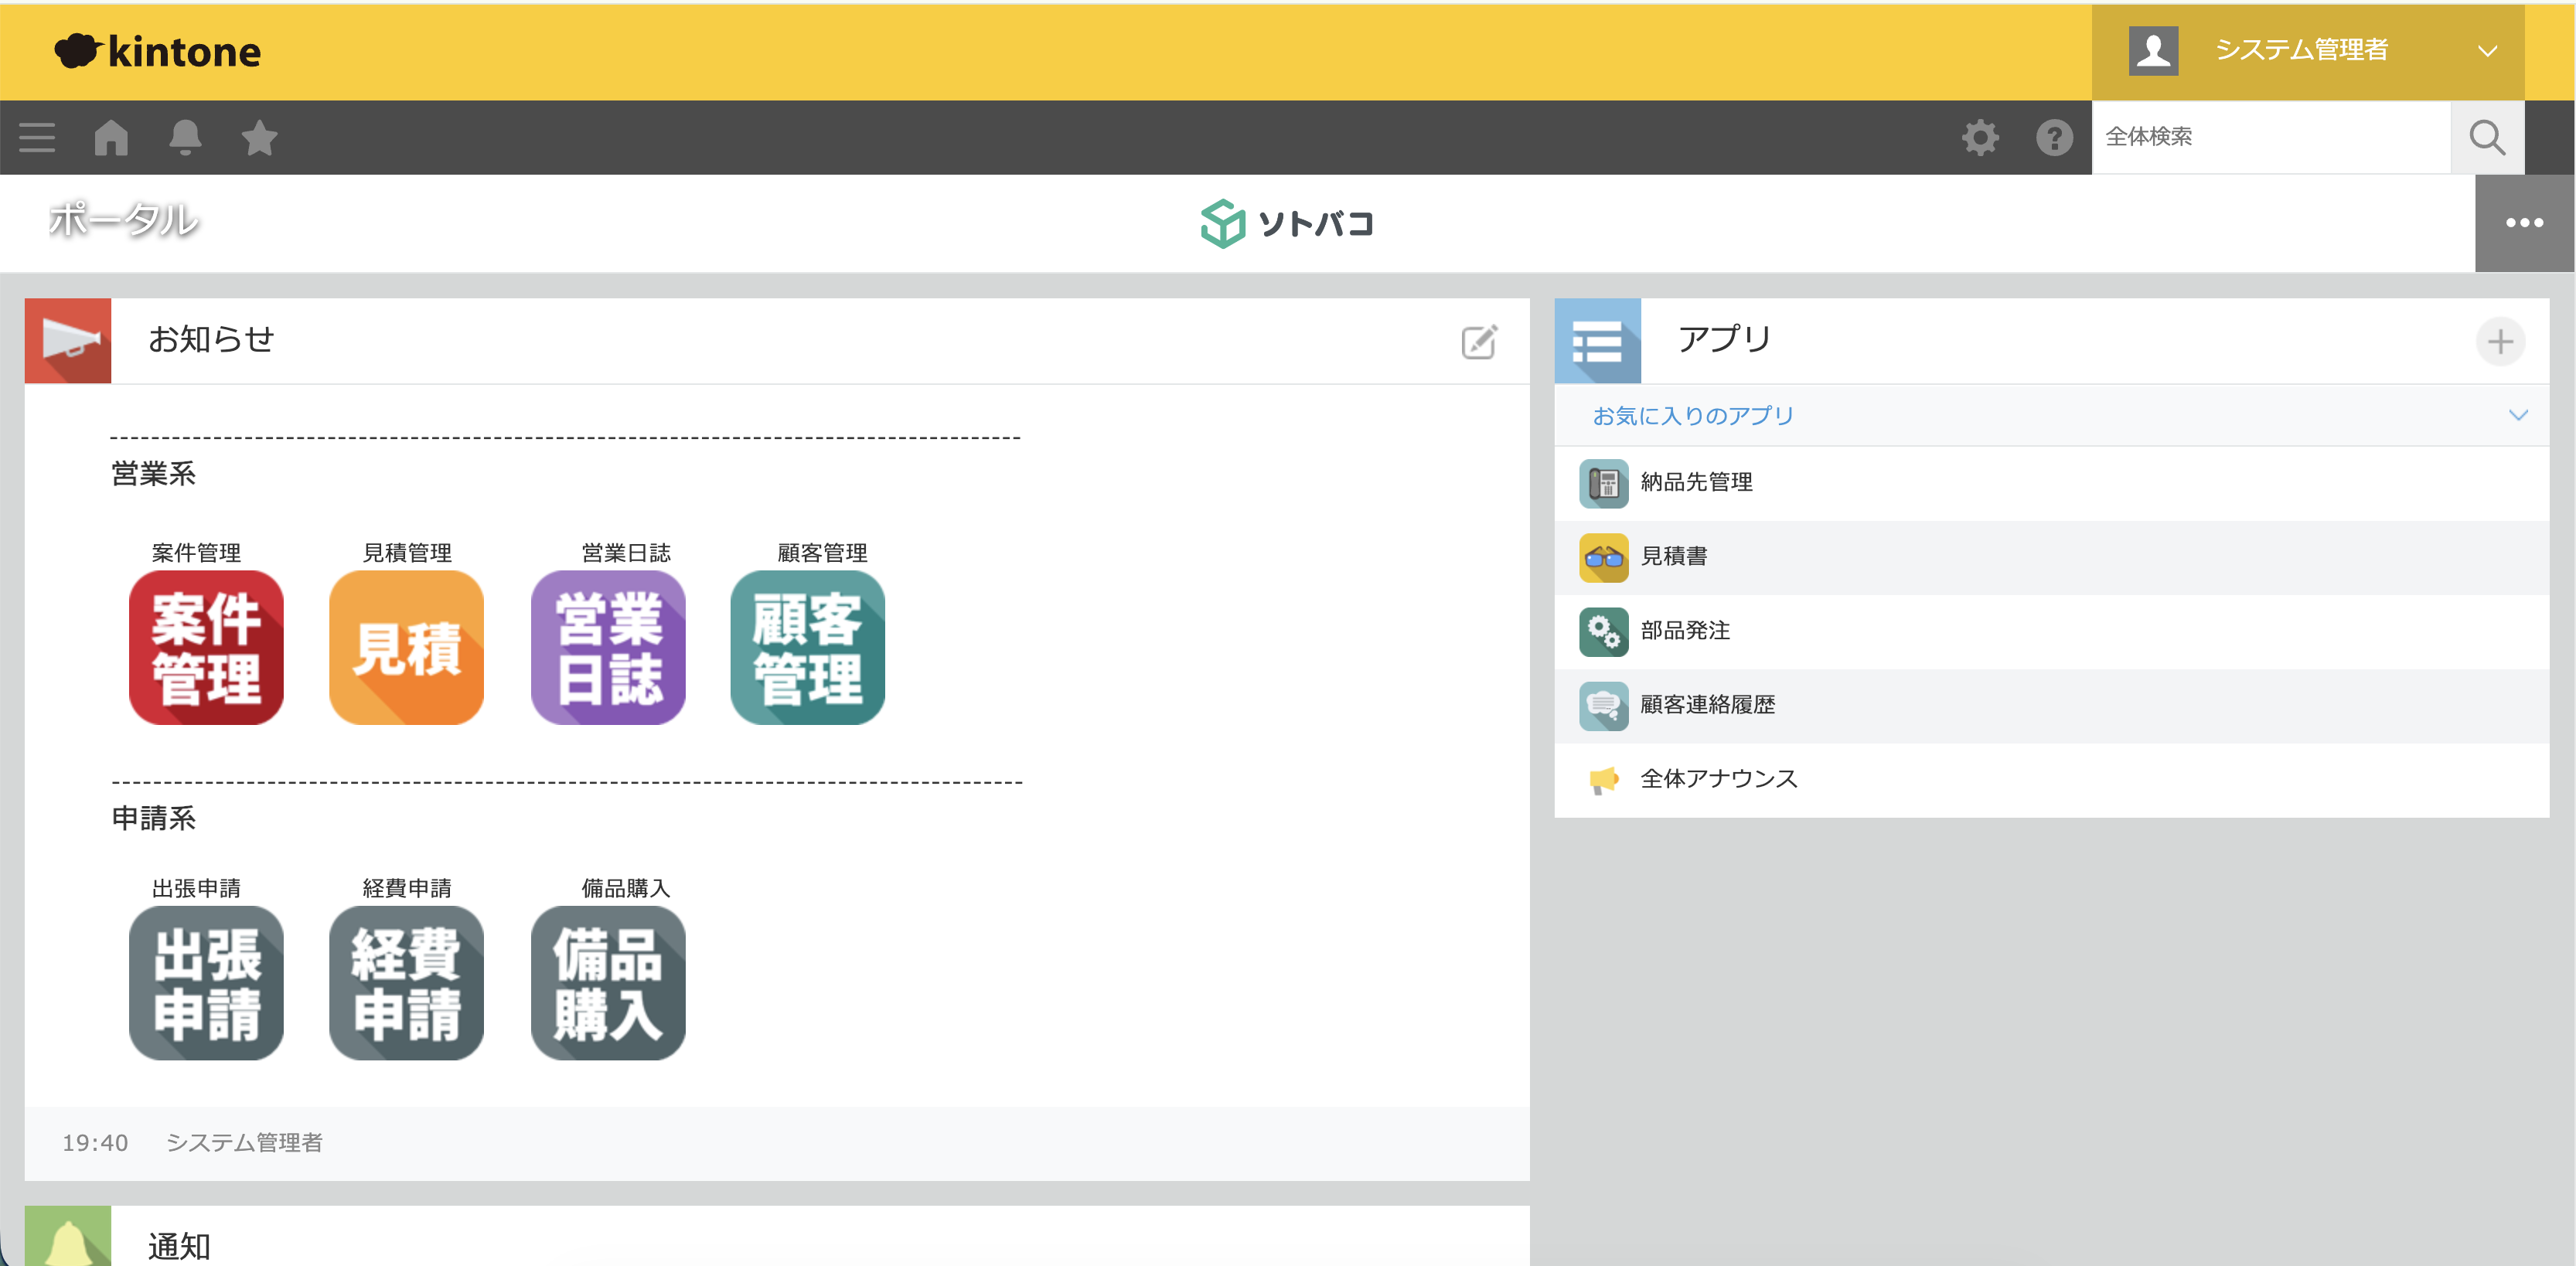Edit the お知らせ announcement section
Screen dimensions: 2576x1266
[1479, 342]
